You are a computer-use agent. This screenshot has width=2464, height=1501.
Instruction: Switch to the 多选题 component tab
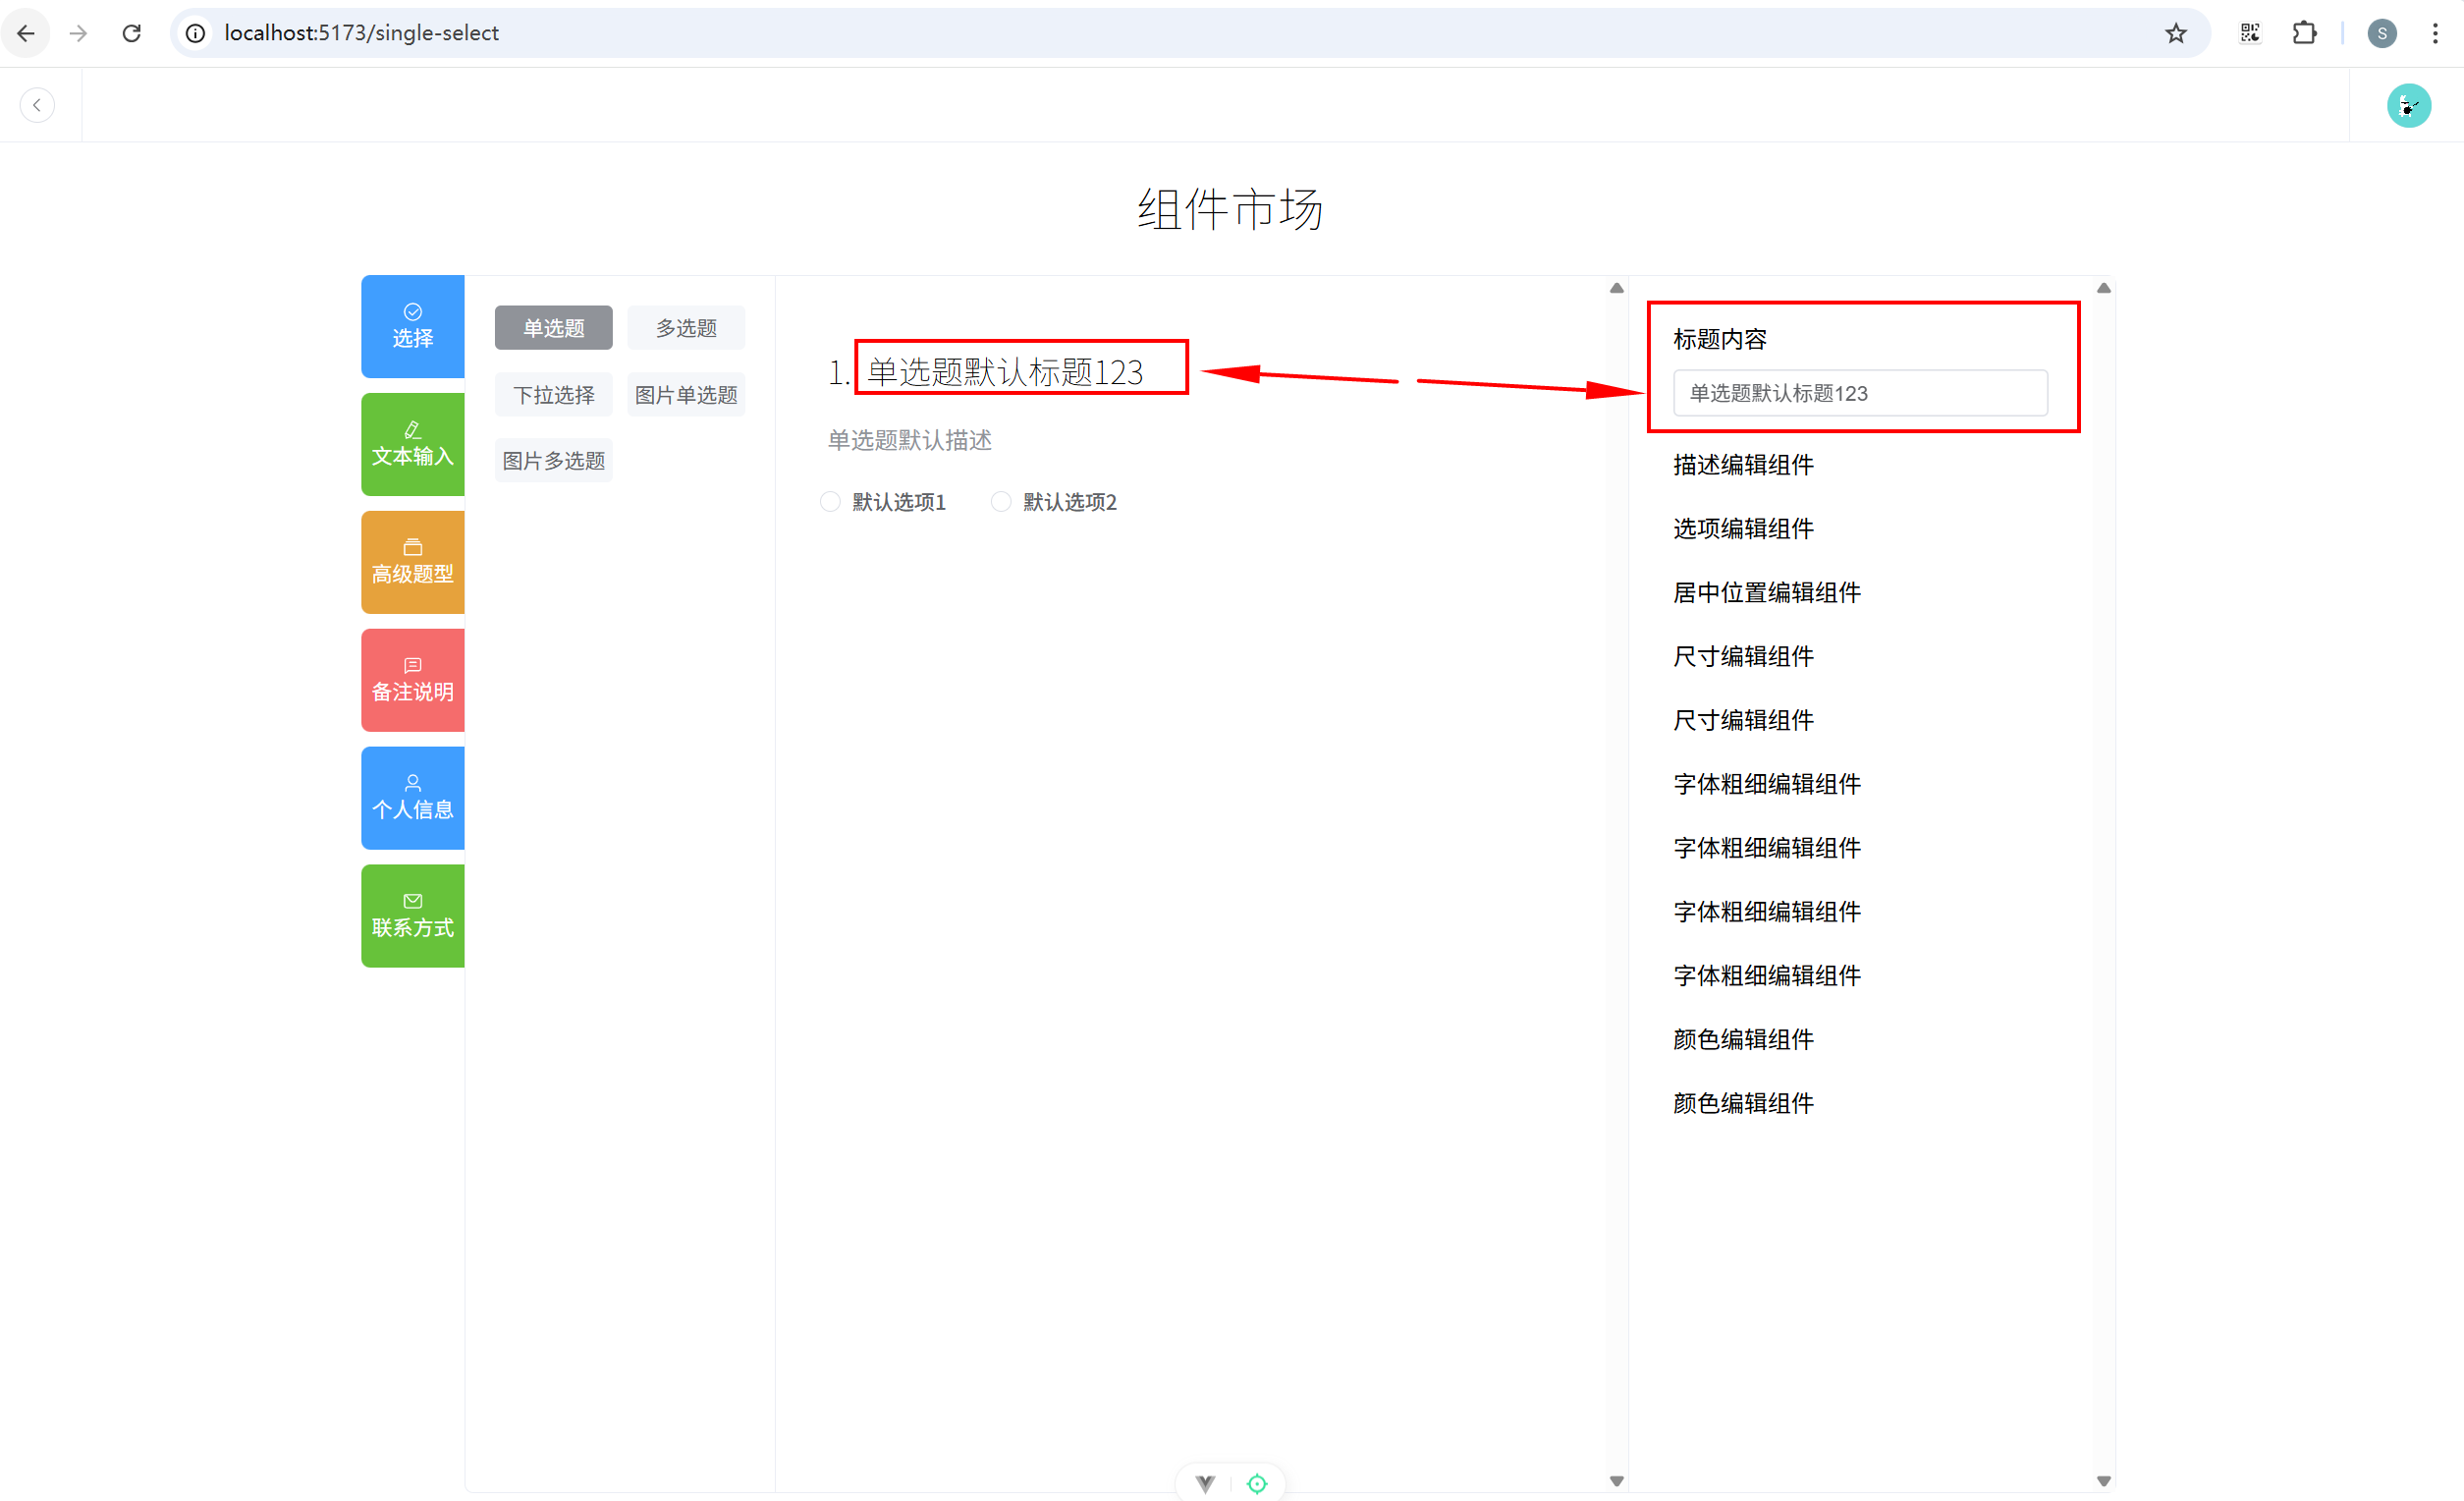click(x=686, y=328)
